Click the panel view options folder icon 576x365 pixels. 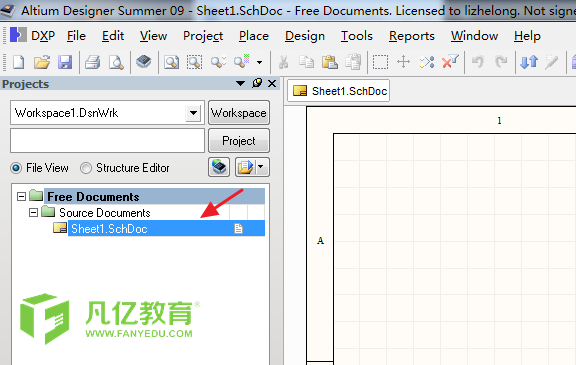pos(245,167)
